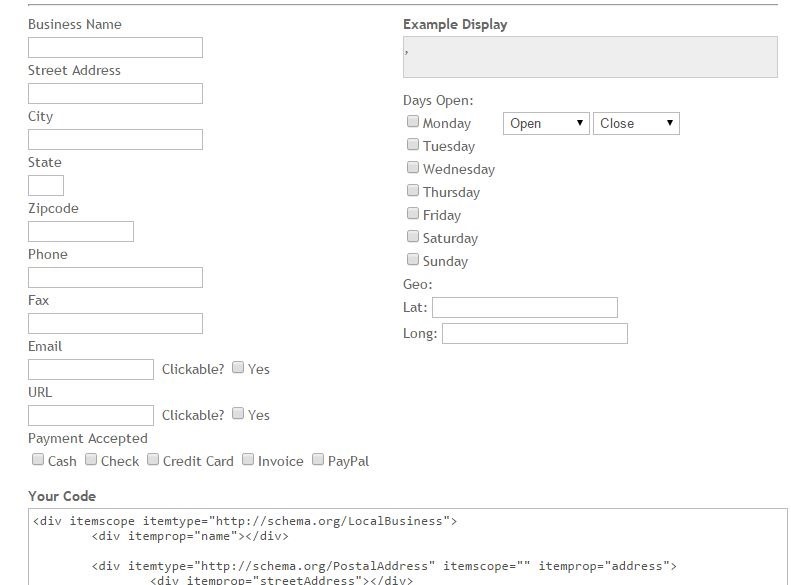Check the URL clickable Yes checkbox

click(238, 414)
